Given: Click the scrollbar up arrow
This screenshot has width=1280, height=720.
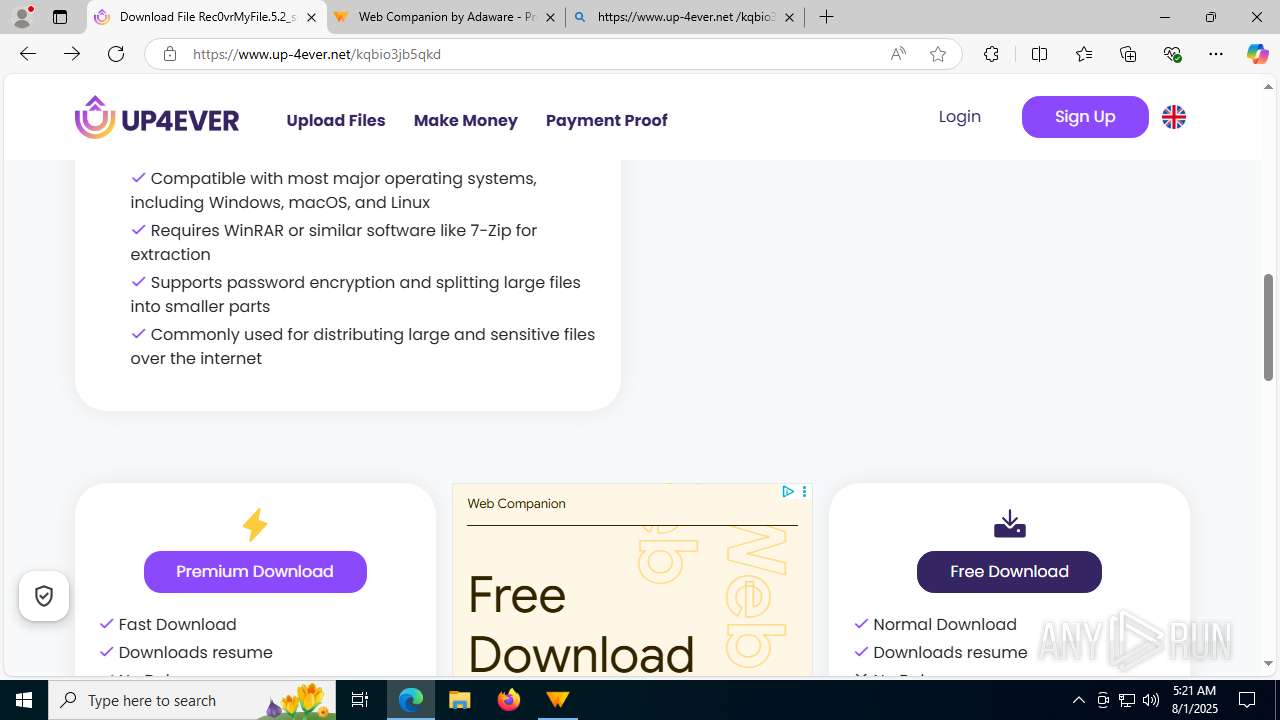Looking at the screenshot, I should (1268, 86).
